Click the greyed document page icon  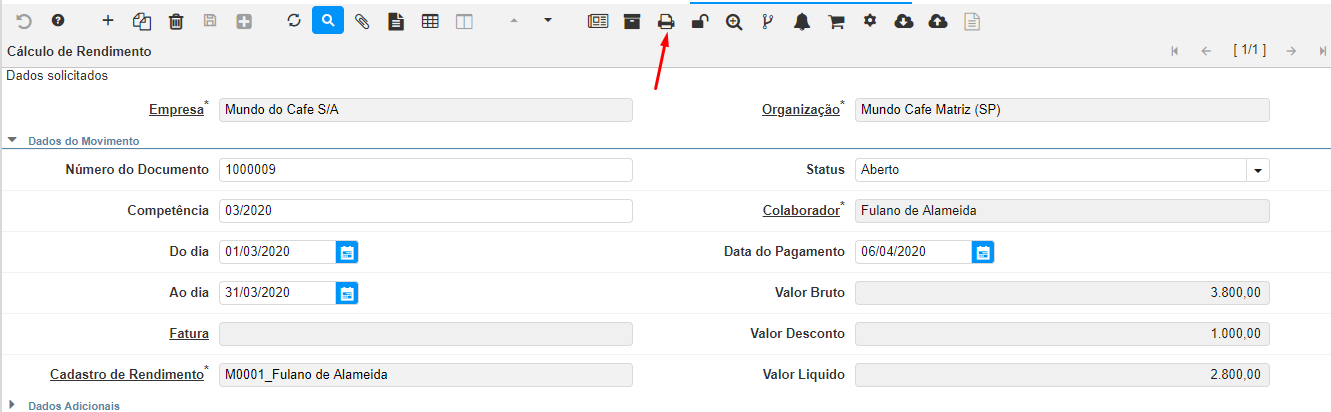point(972,20)
